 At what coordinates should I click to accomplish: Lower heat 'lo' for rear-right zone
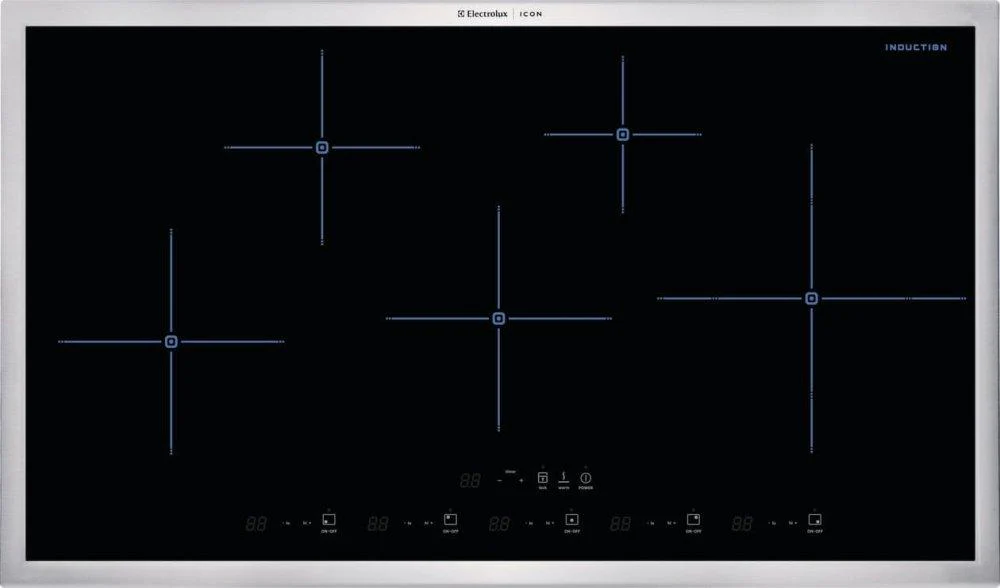651,524
